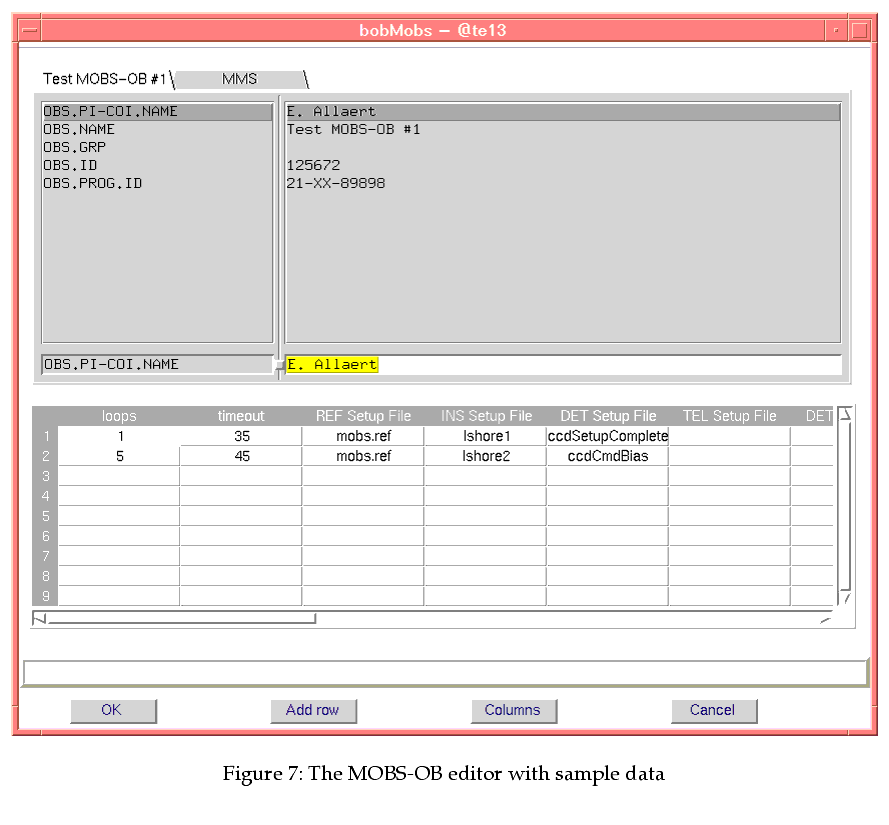The height and width of the screenshot is (825, 889).
Task: Select OBS.NAME in the keyword list
Action: point(158,129)
